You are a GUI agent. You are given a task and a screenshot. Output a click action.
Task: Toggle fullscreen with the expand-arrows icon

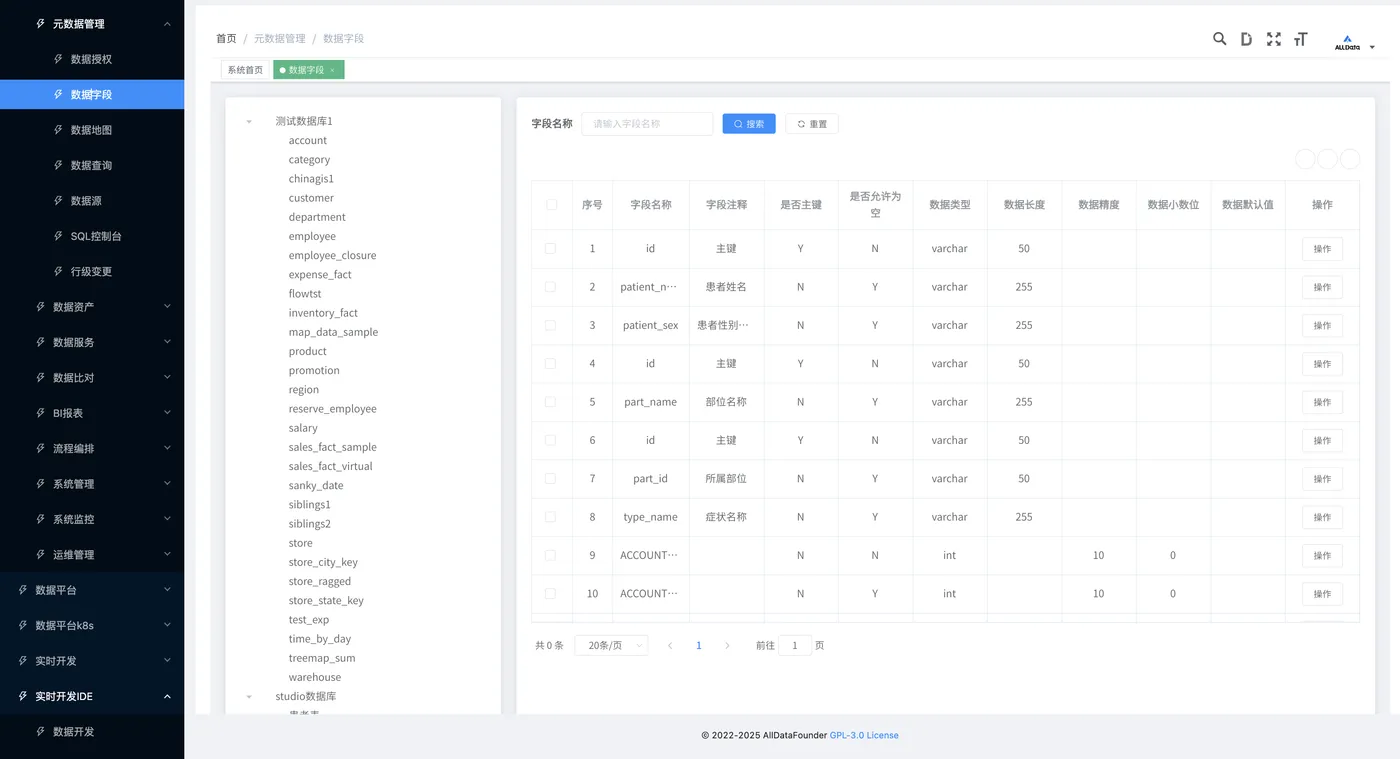coord(1273,39)
